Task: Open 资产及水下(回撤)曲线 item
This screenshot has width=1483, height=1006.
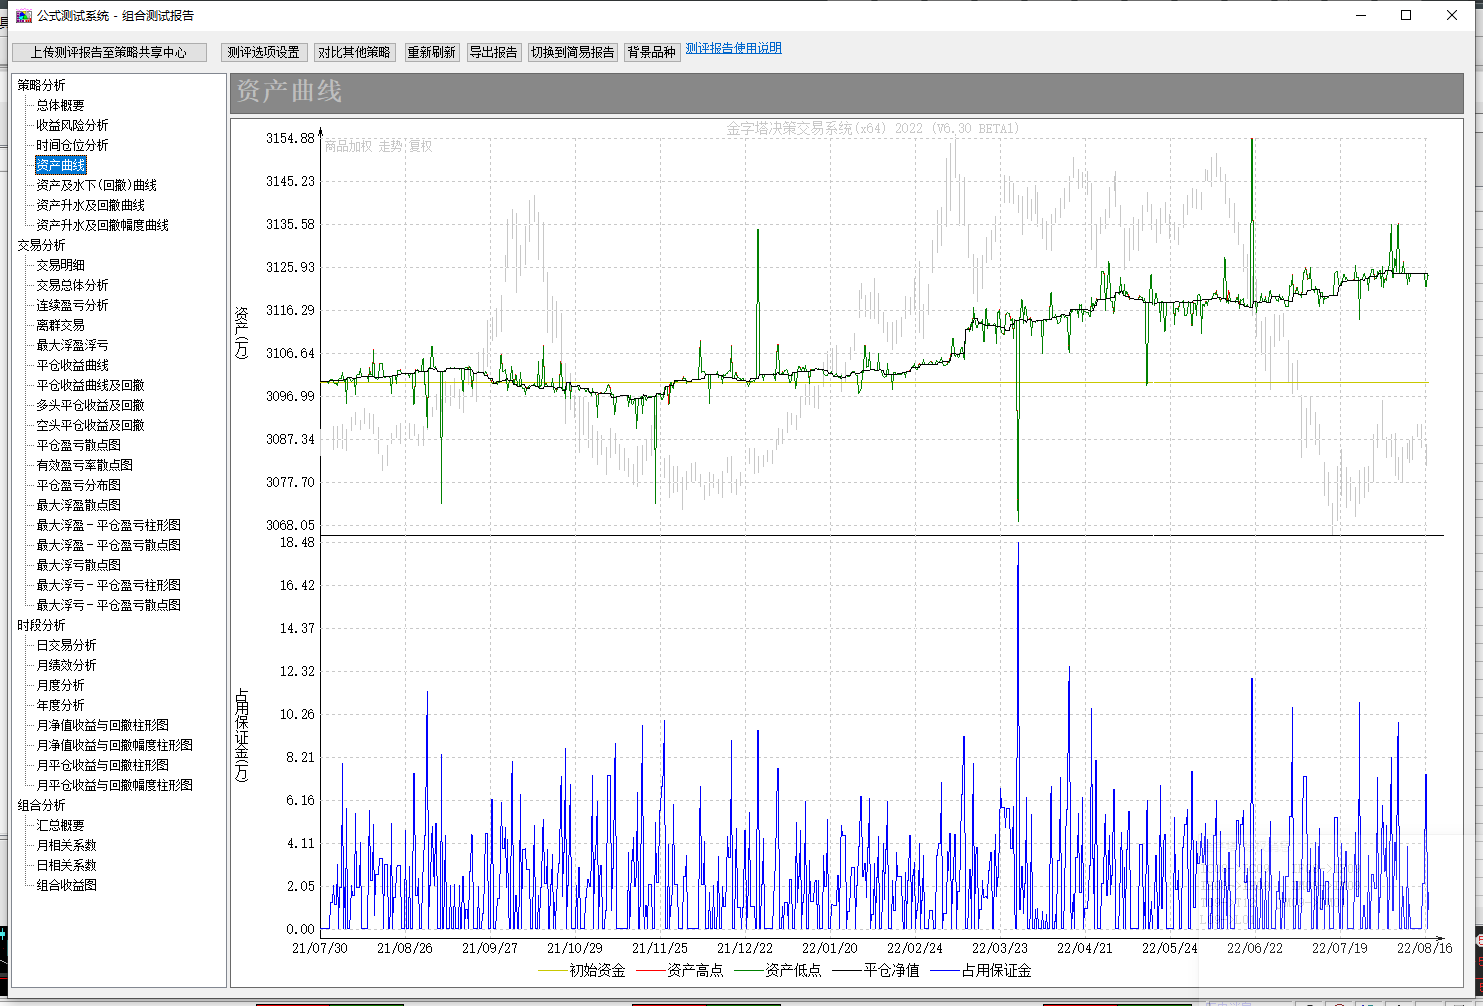Action: pyautogui.click(x=97, y=185)
